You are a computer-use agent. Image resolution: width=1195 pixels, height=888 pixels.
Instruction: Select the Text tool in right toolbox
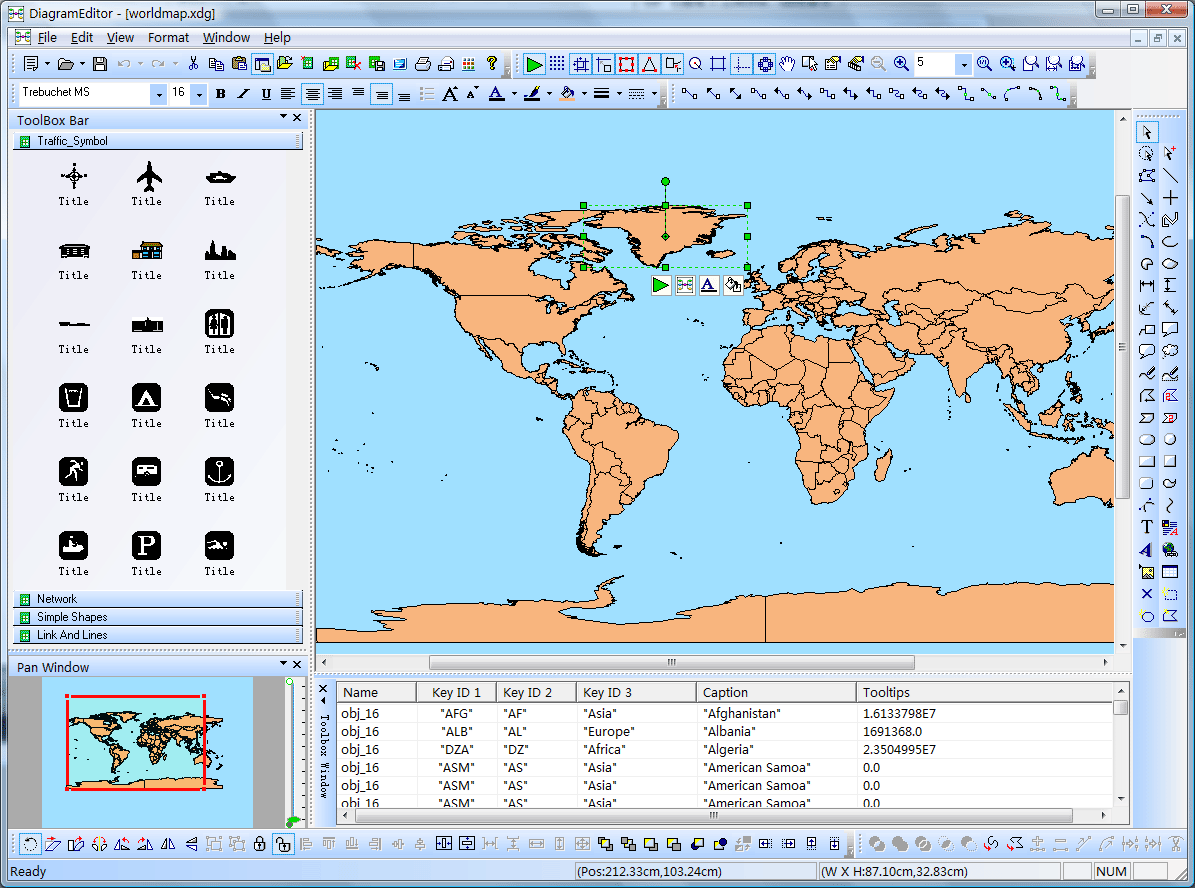point(1147,527)
